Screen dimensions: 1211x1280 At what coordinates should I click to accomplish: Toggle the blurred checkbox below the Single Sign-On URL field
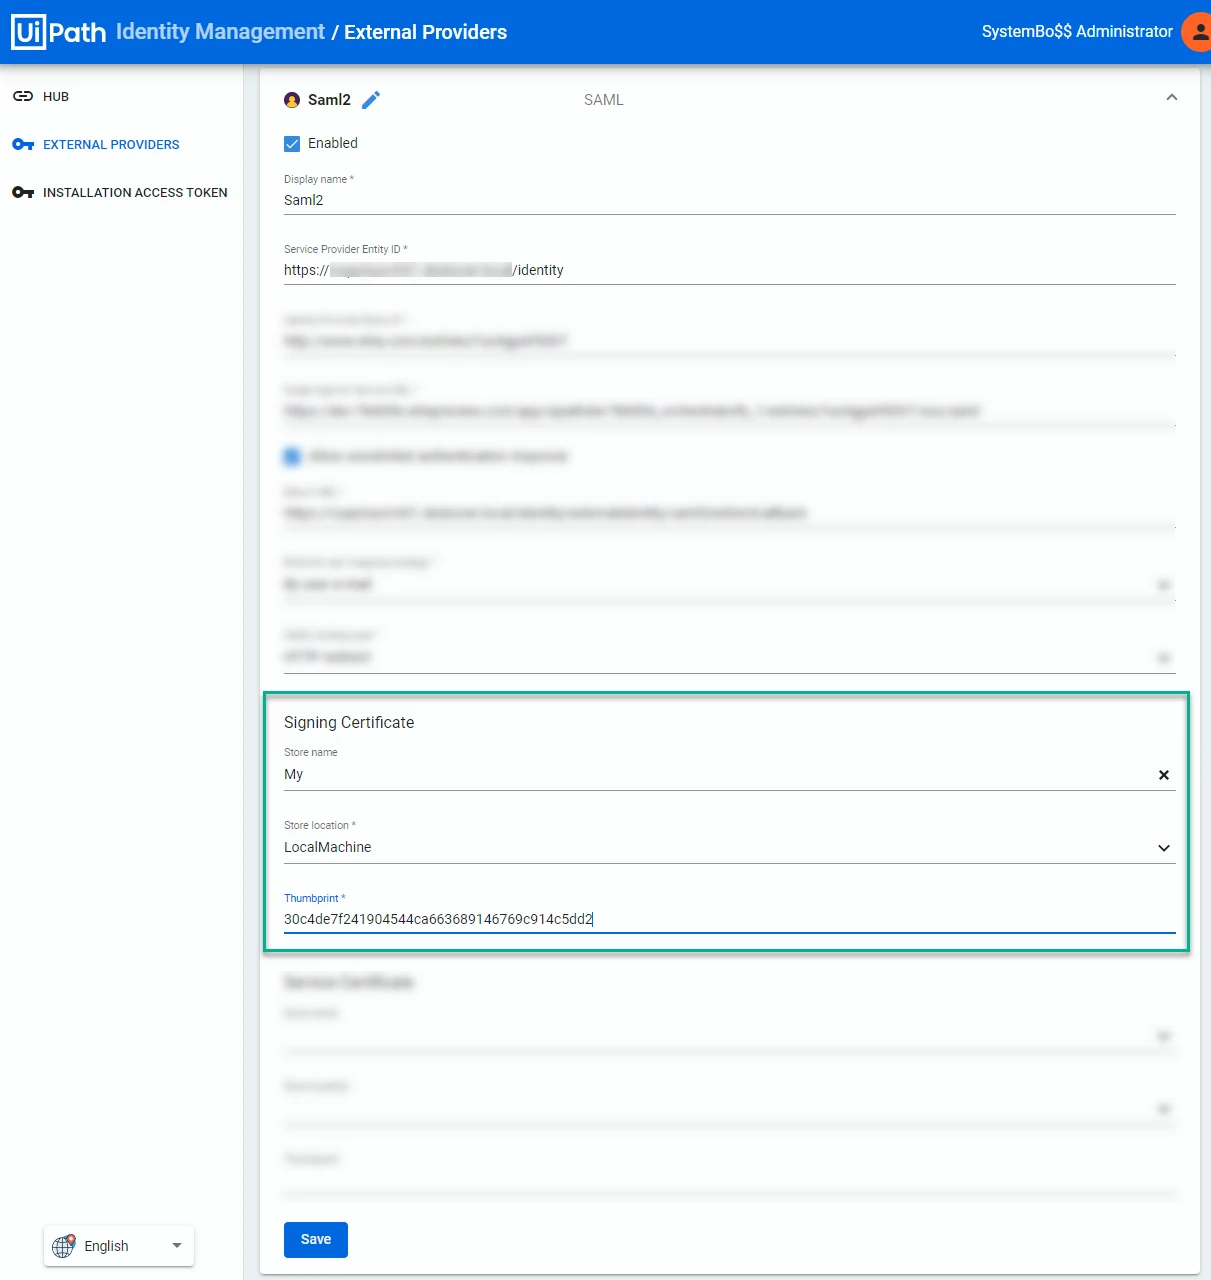[x=292, y=457]
